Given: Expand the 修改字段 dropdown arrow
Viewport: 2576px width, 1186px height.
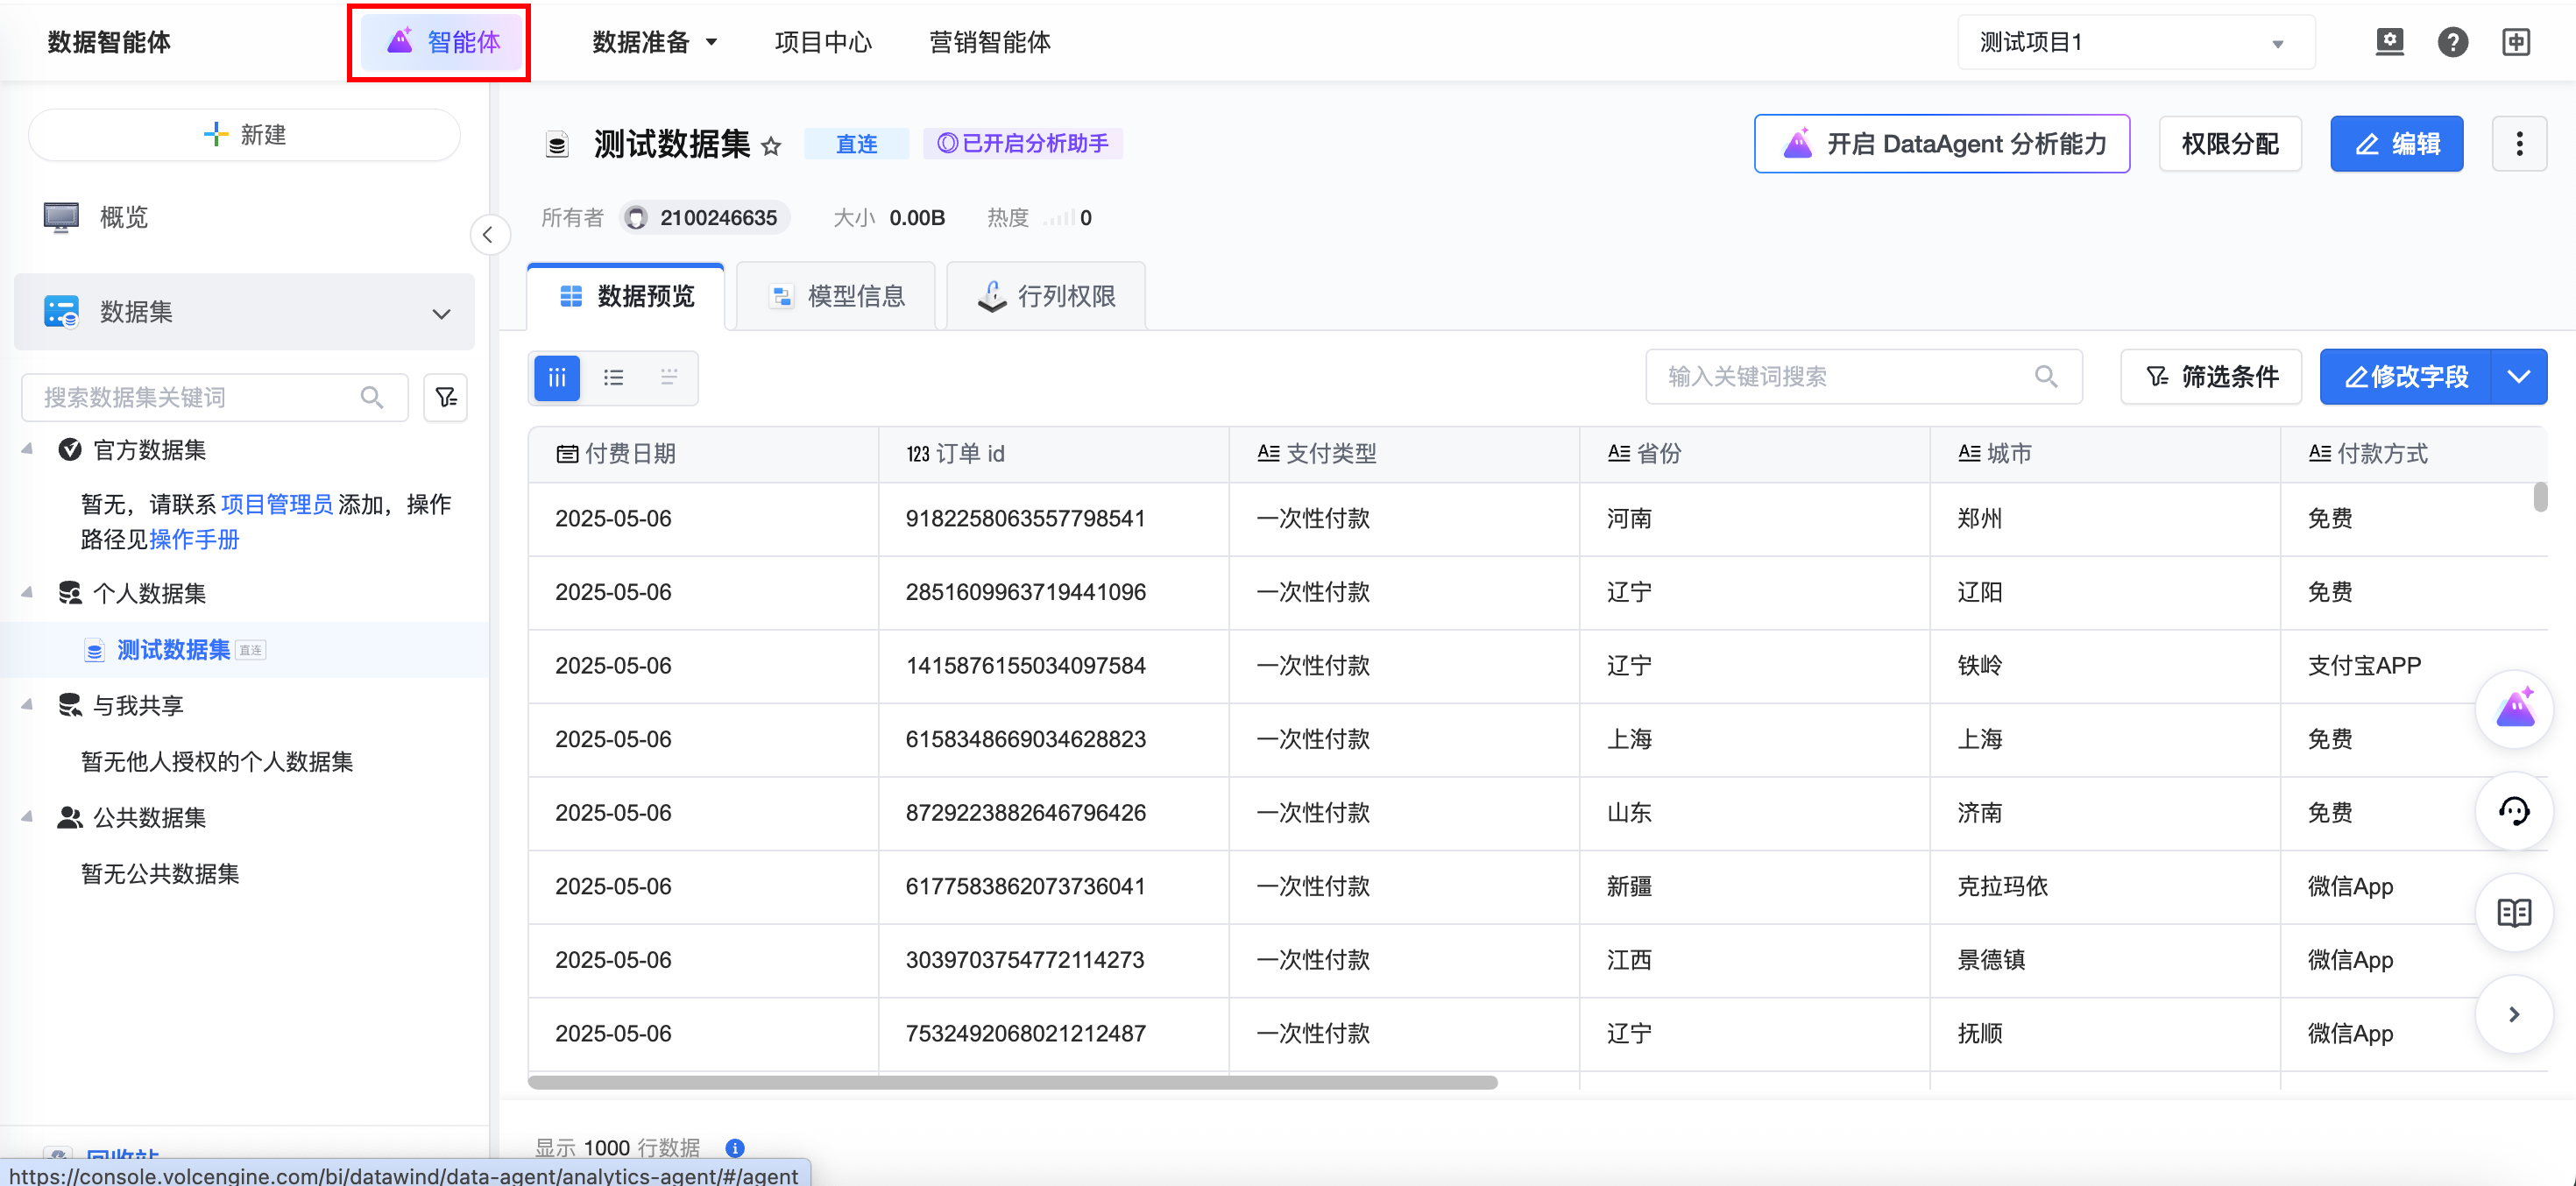Looking at the screenshot, I should click(2518, 377).
